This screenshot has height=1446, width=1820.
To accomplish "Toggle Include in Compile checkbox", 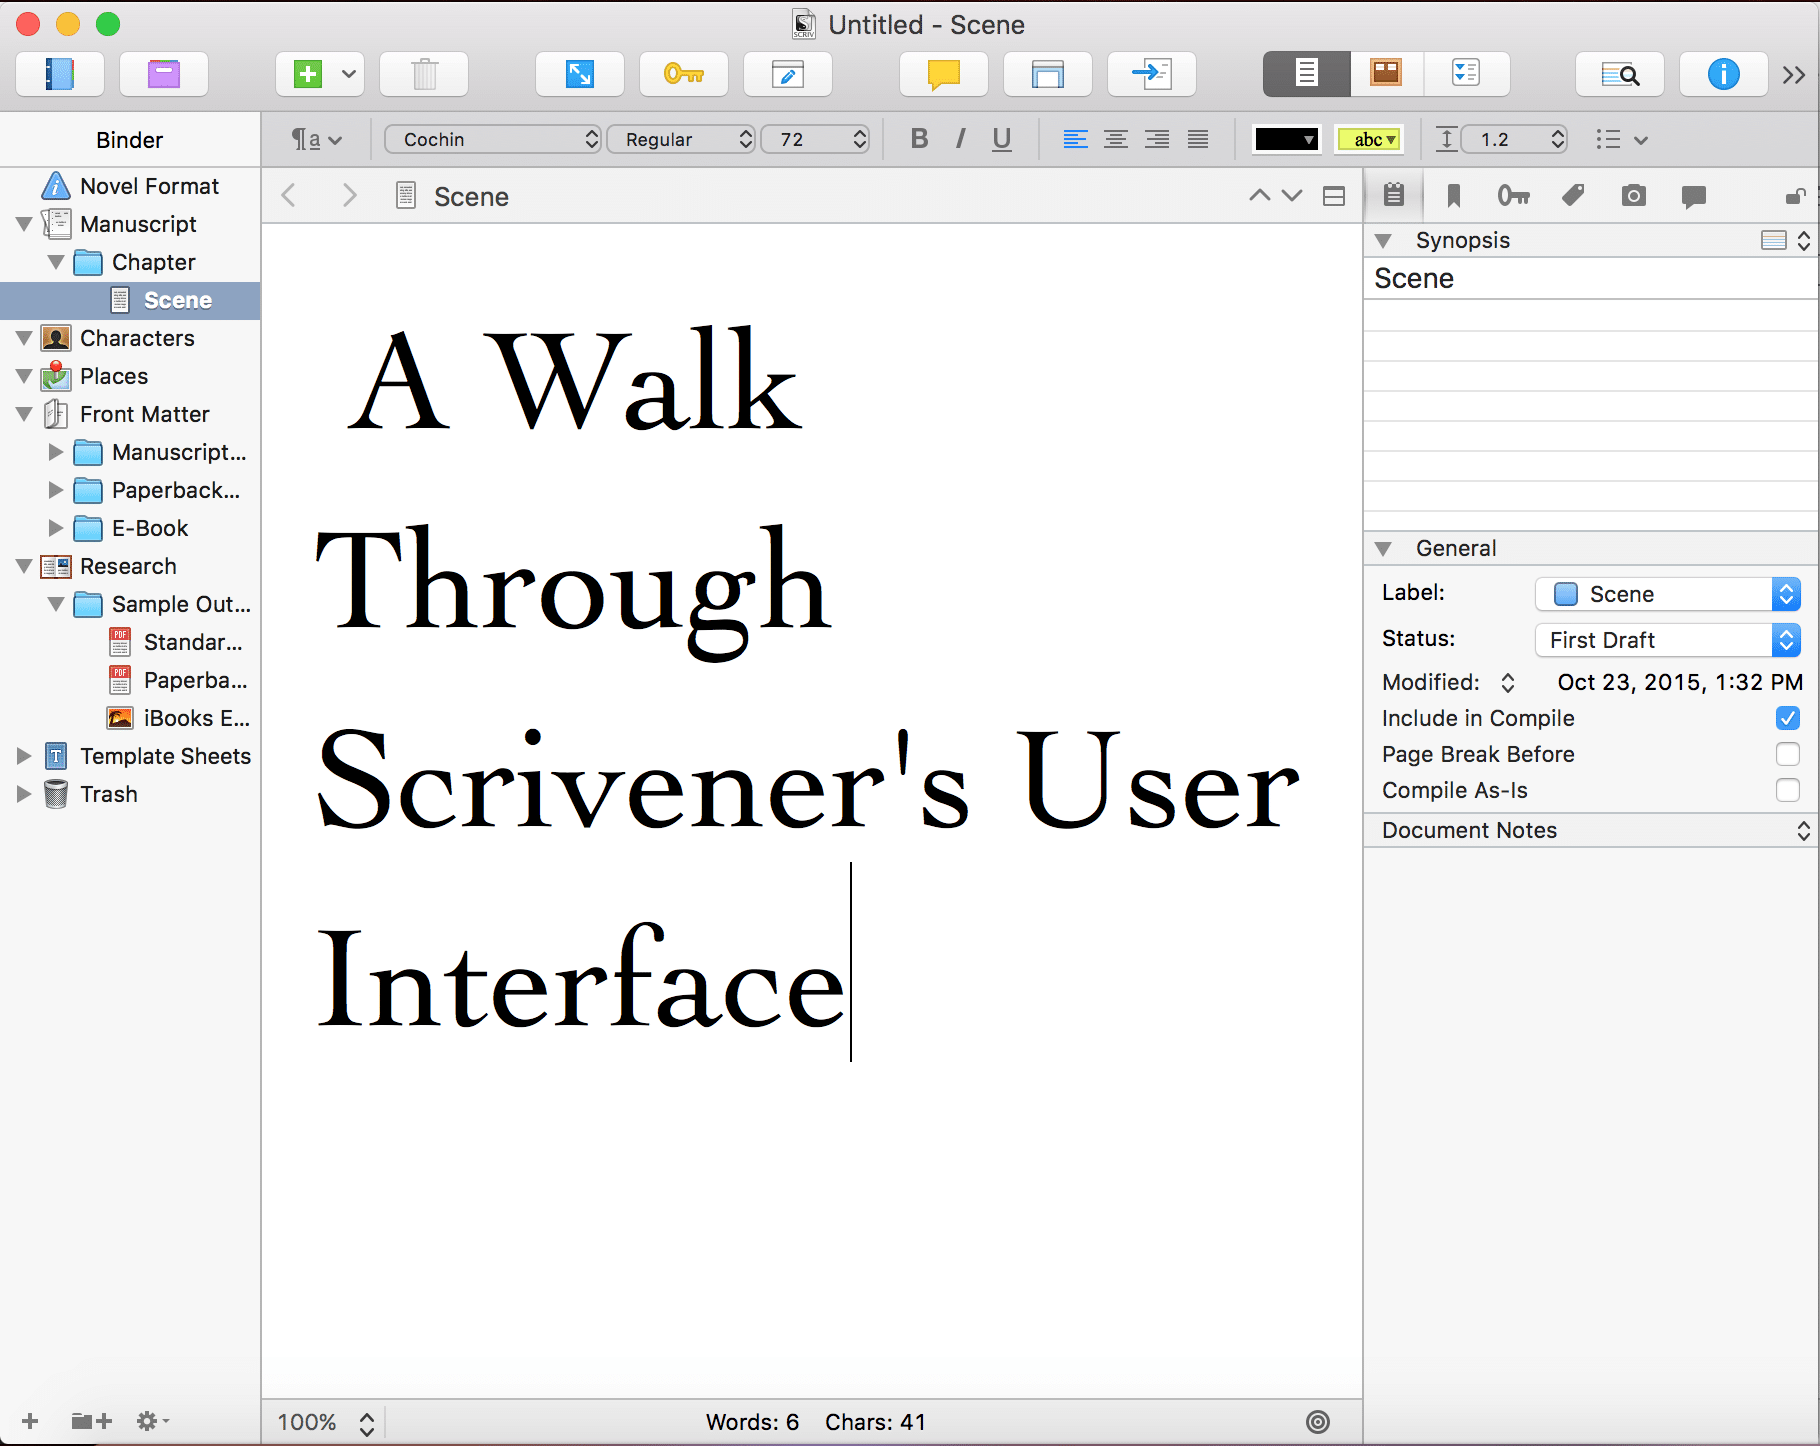I will 1788,718.
